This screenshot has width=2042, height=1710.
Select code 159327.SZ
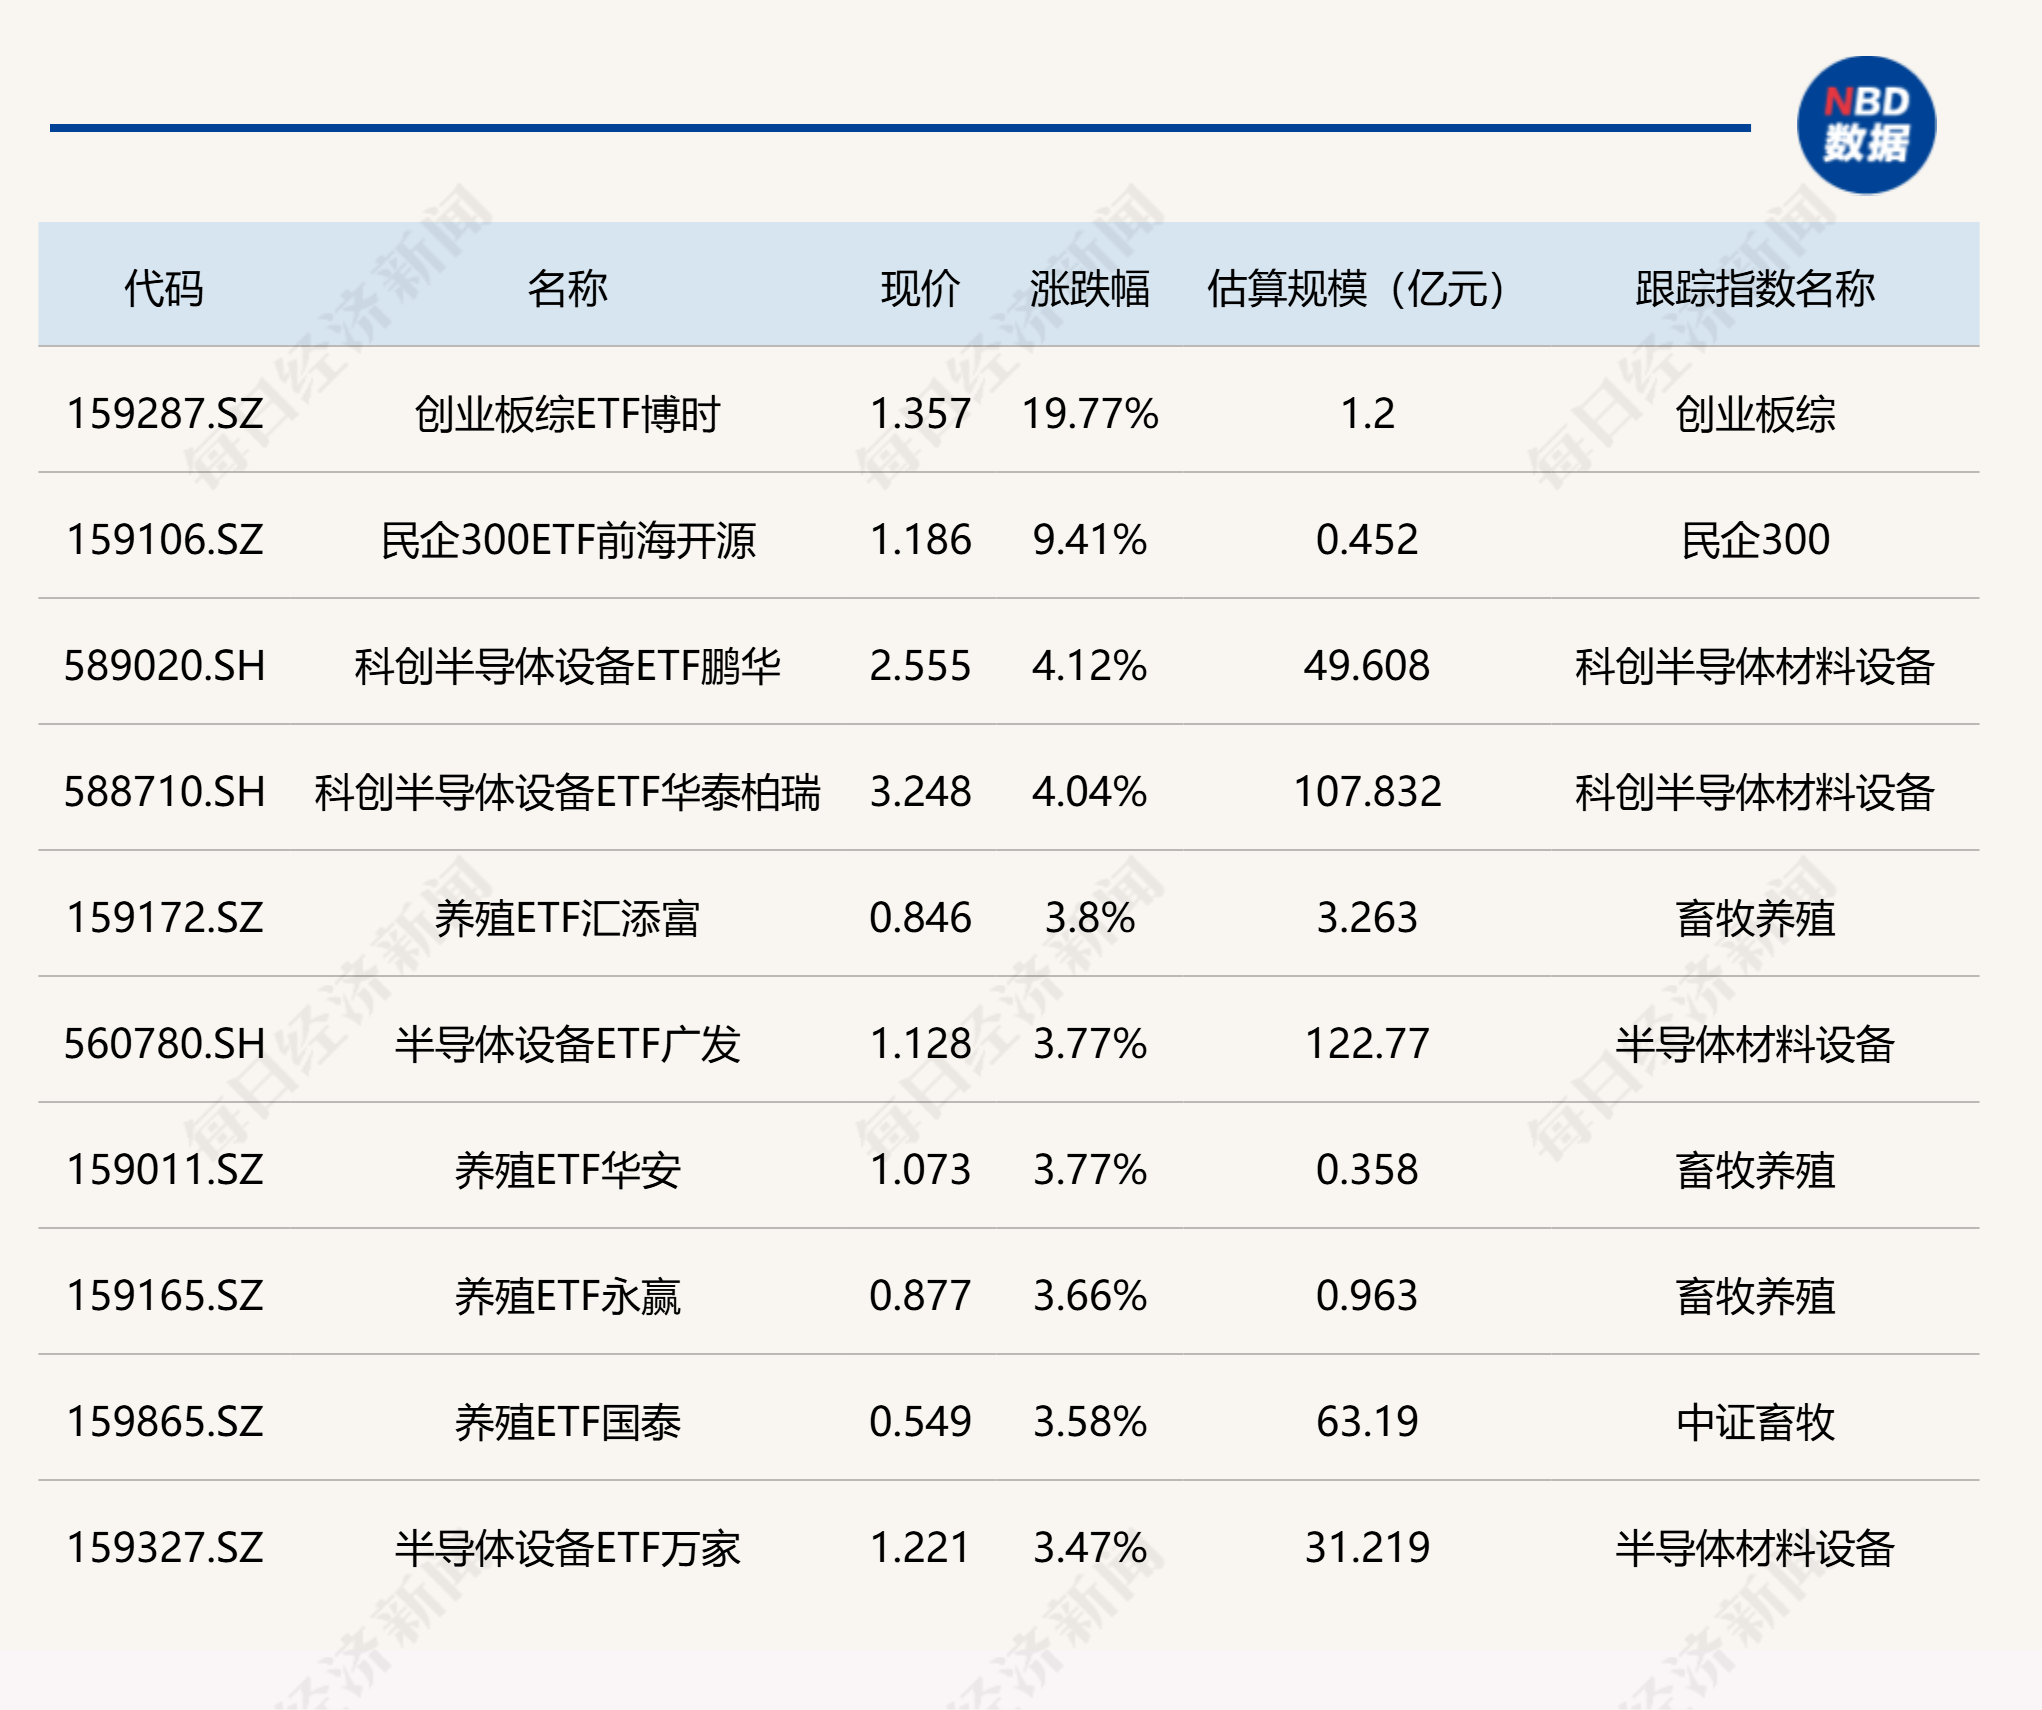tap(165, 1548)
